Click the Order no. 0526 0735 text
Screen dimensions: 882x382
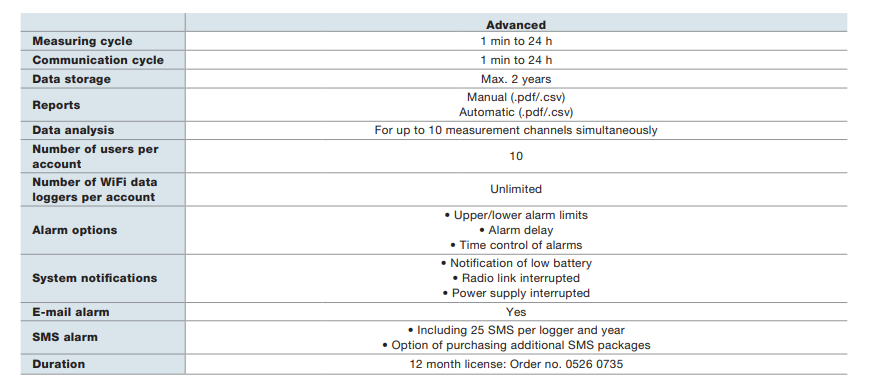click(566, 364)
